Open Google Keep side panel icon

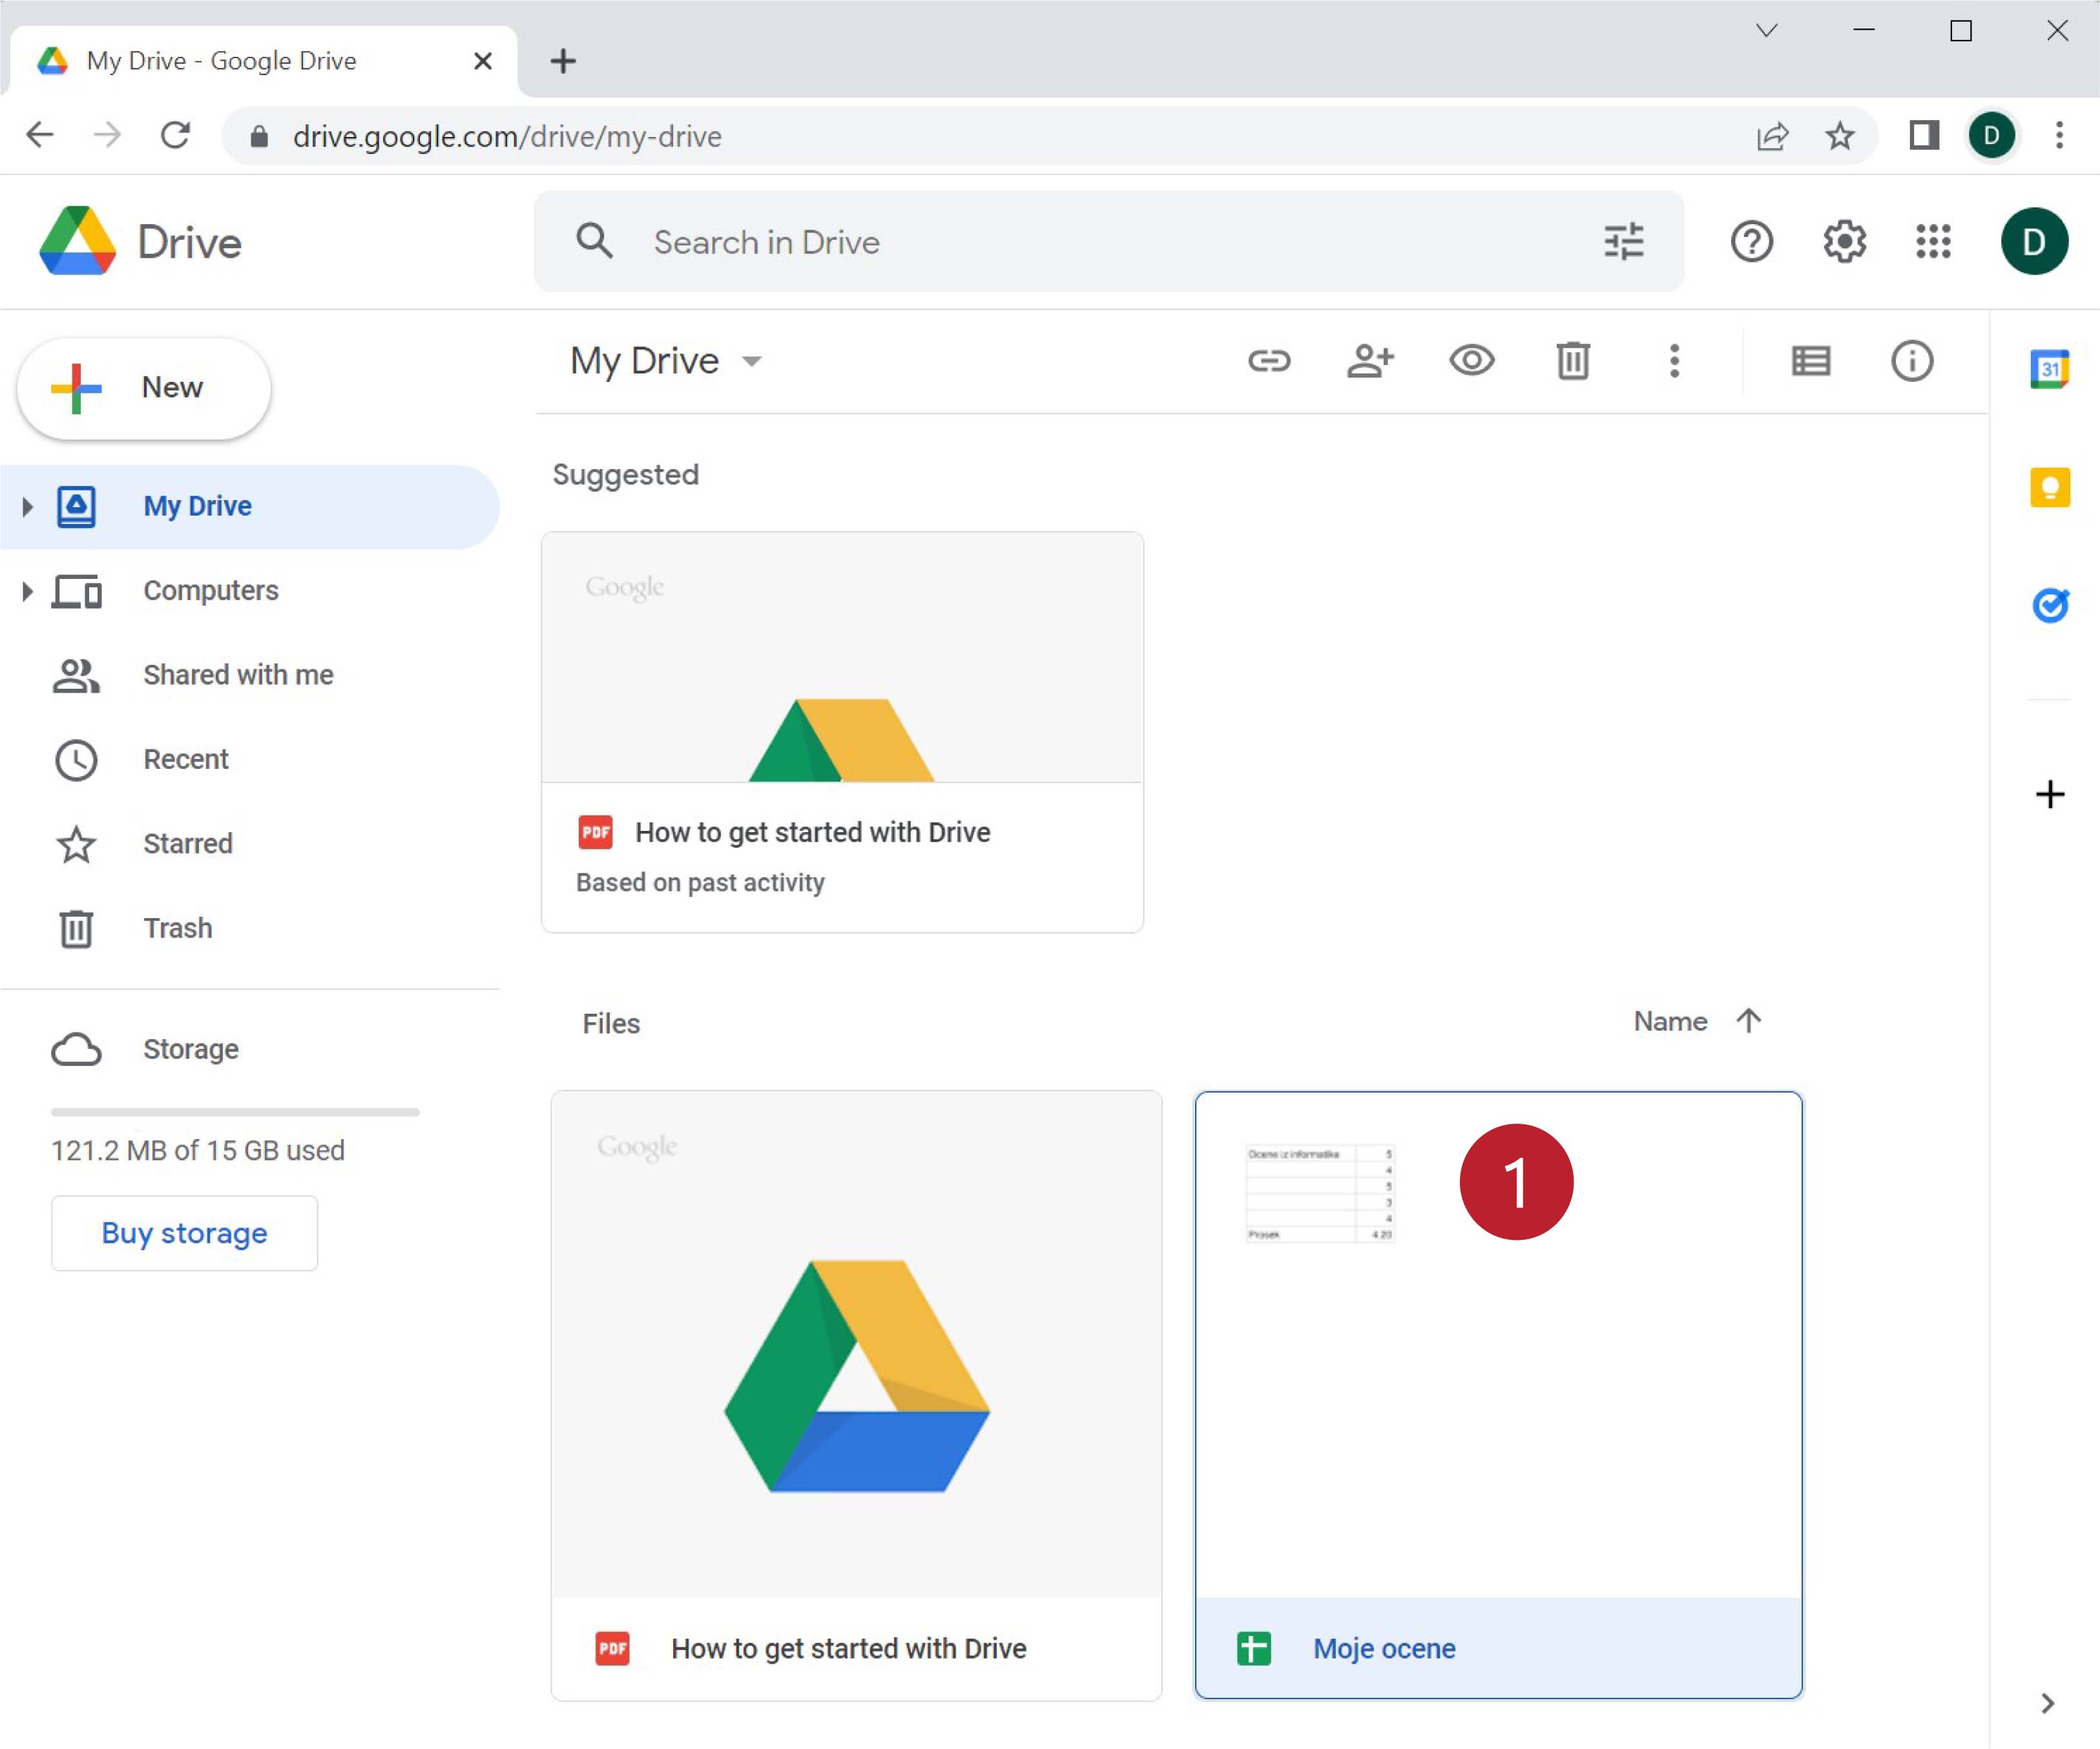coord(2049,488)
